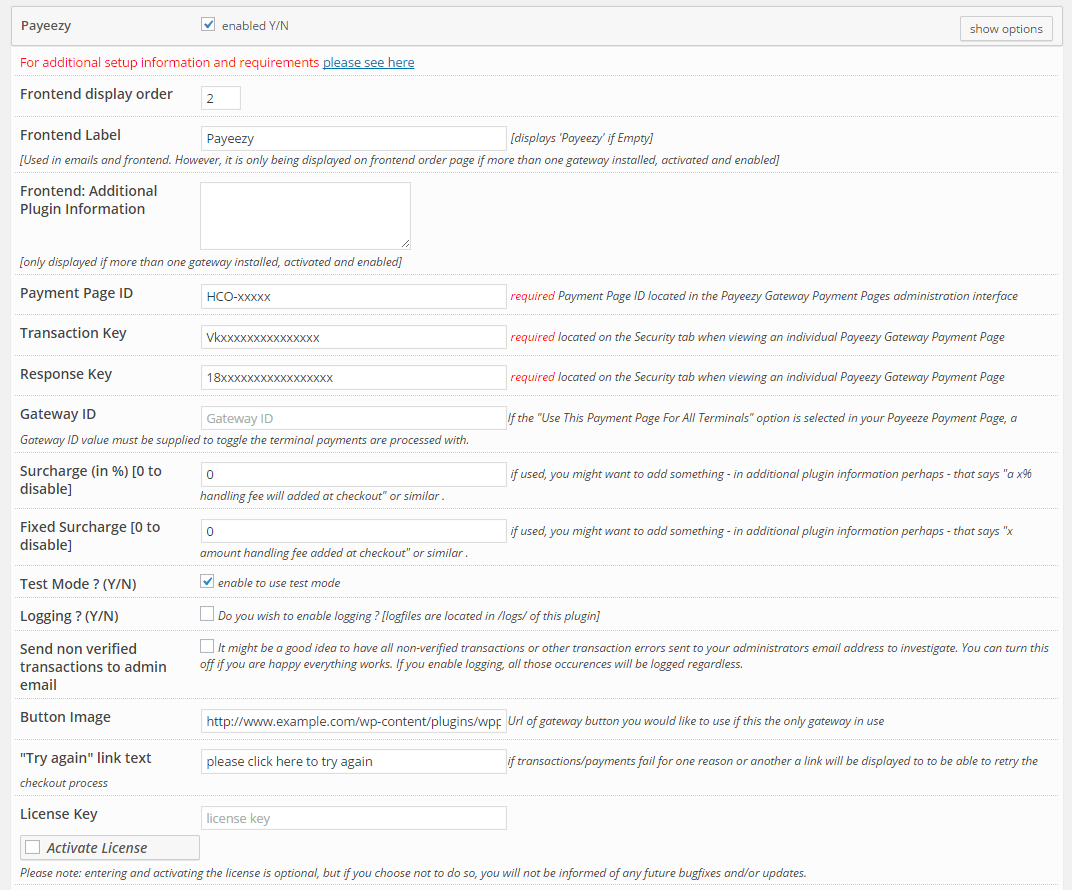Click the 'Test Mode ? (Y/N)' label

click(78, 584)
